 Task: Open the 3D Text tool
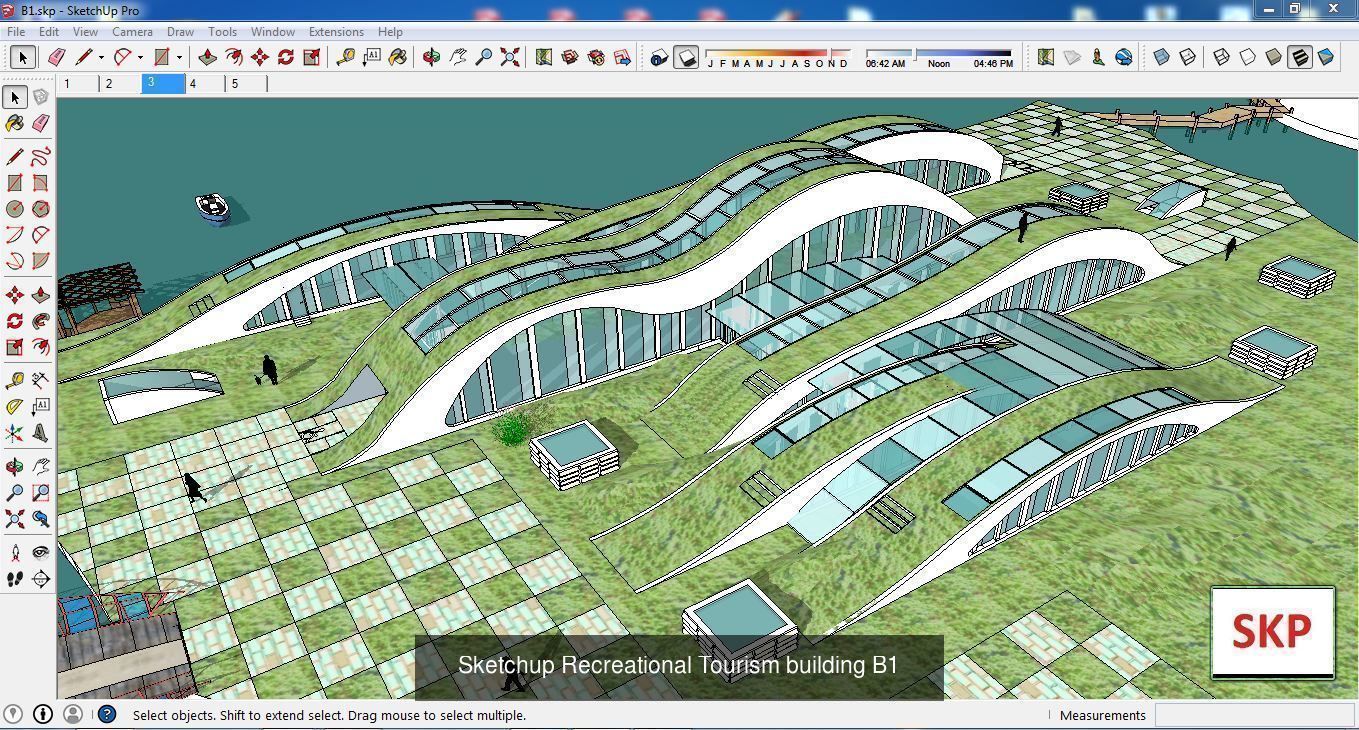pyautogui.click(x=41, y=433)
